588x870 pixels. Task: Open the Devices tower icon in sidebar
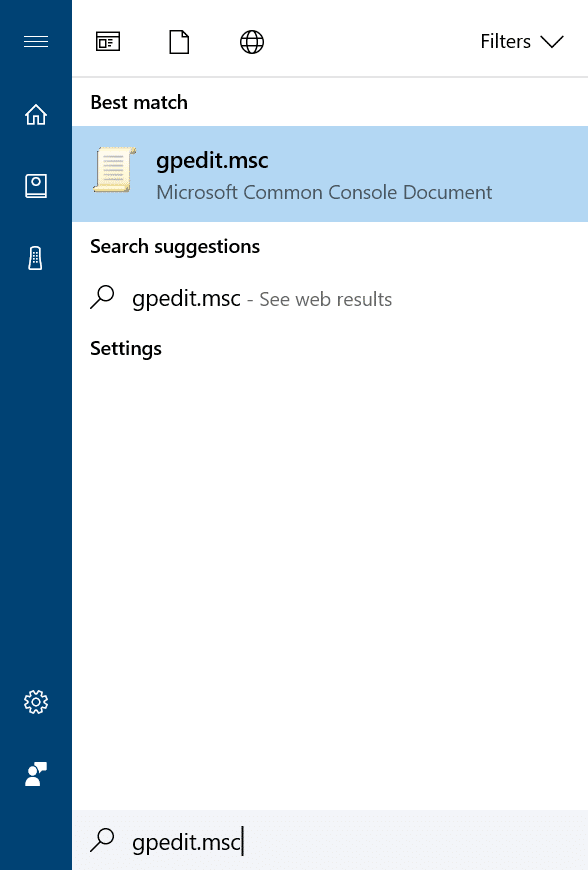click(36, 258)
